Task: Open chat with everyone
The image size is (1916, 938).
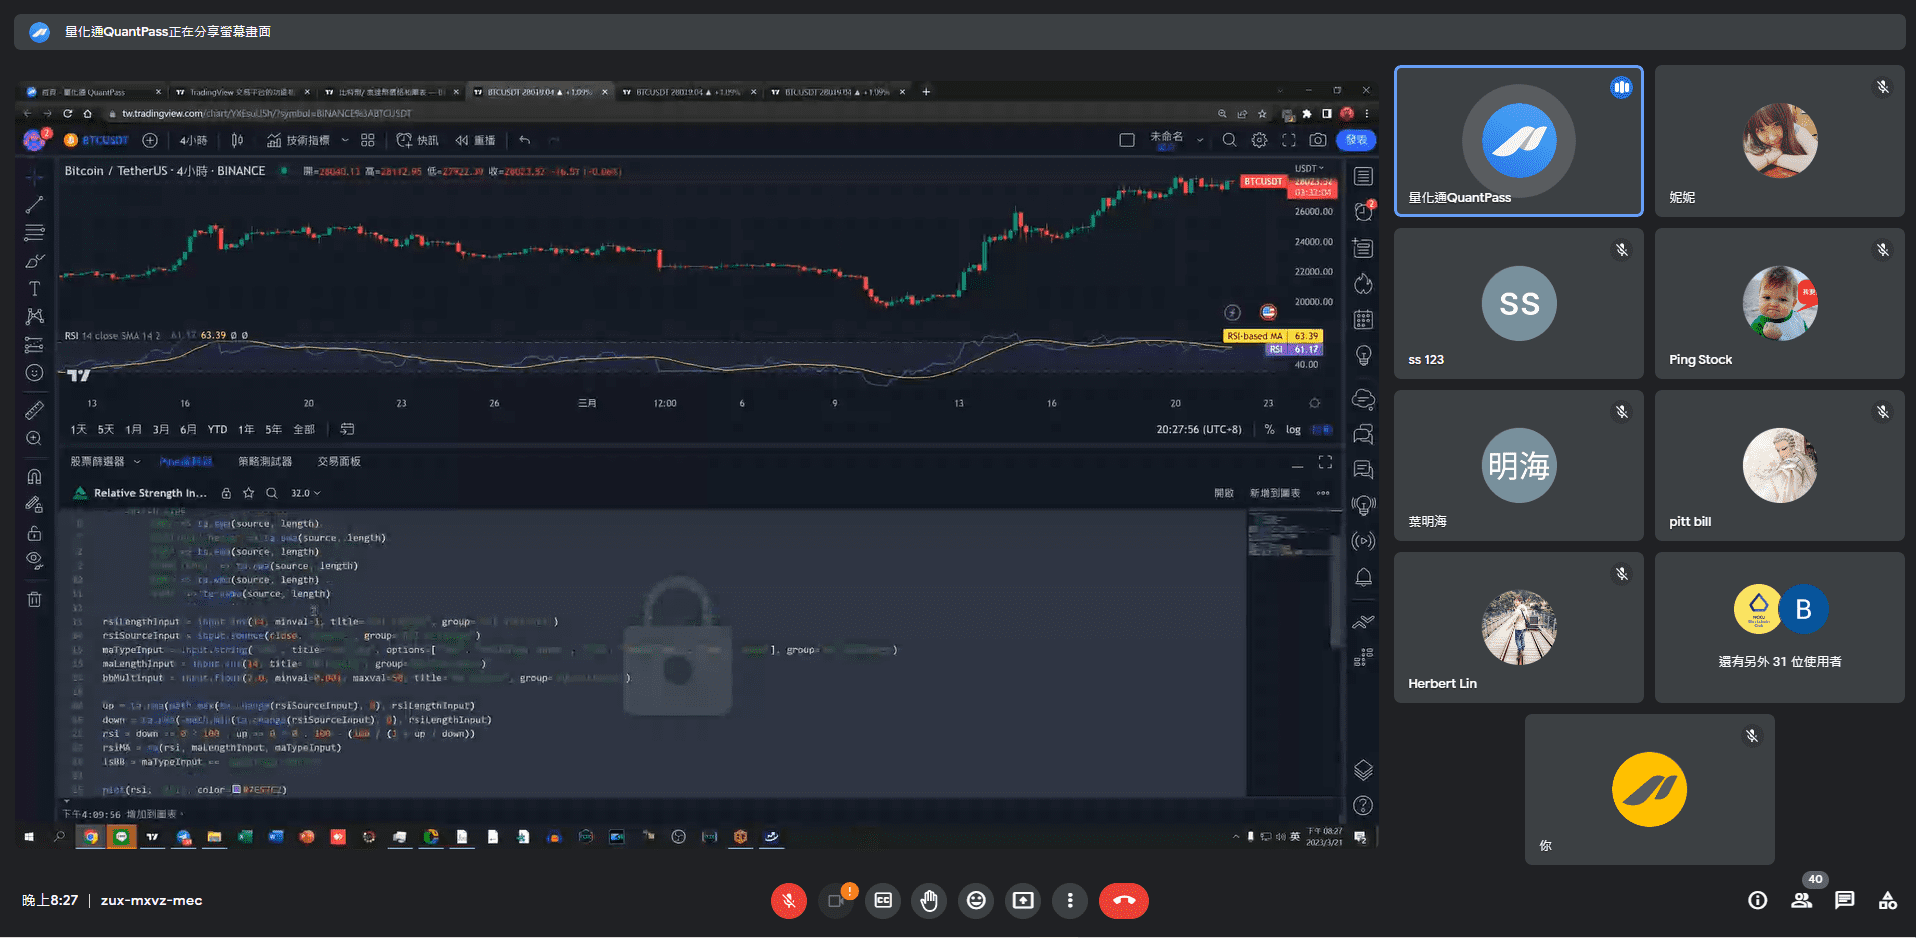Action: pos(1845,901)
